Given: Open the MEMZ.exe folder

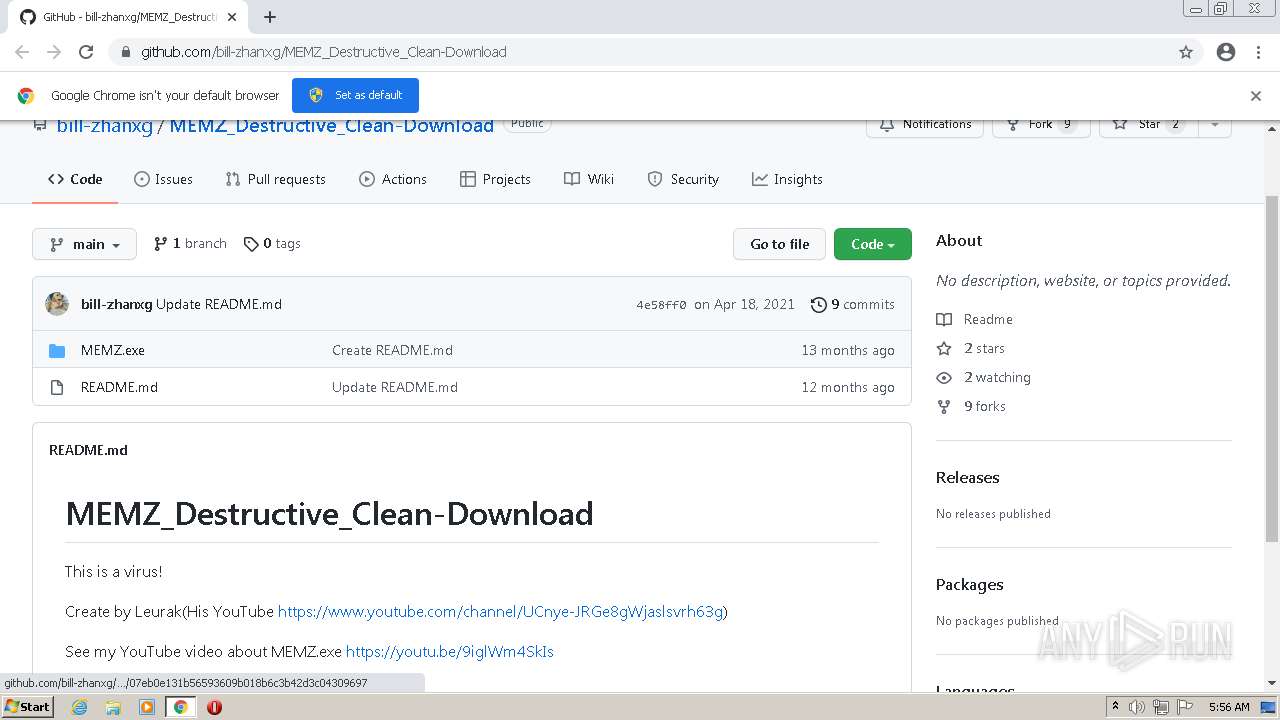Looking at the screenshot, I should 113,350.
